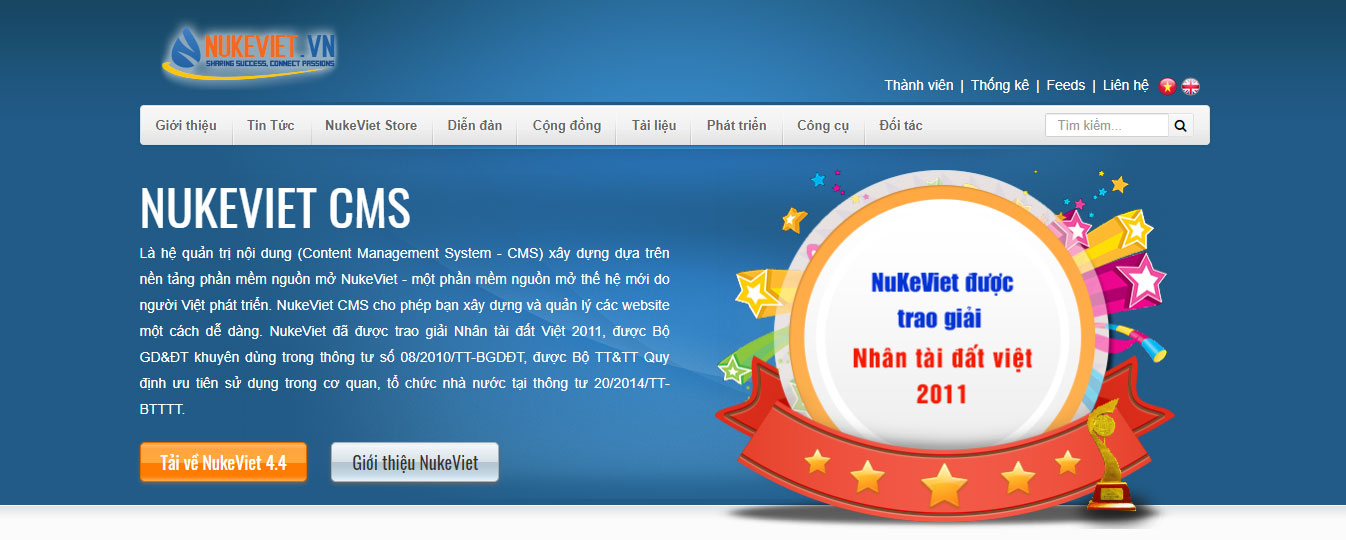
Task: Click the Thành viên link
Action: [919, 85]
